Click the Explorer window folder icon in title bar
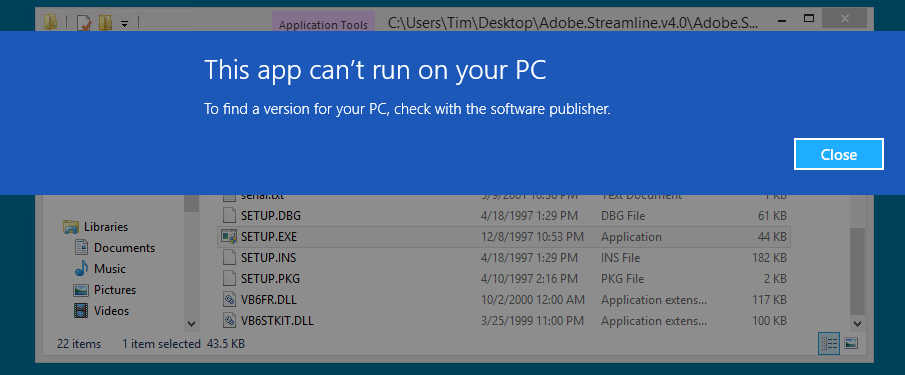The height and width of the screenshot is (375, 905). click(51, 22)
